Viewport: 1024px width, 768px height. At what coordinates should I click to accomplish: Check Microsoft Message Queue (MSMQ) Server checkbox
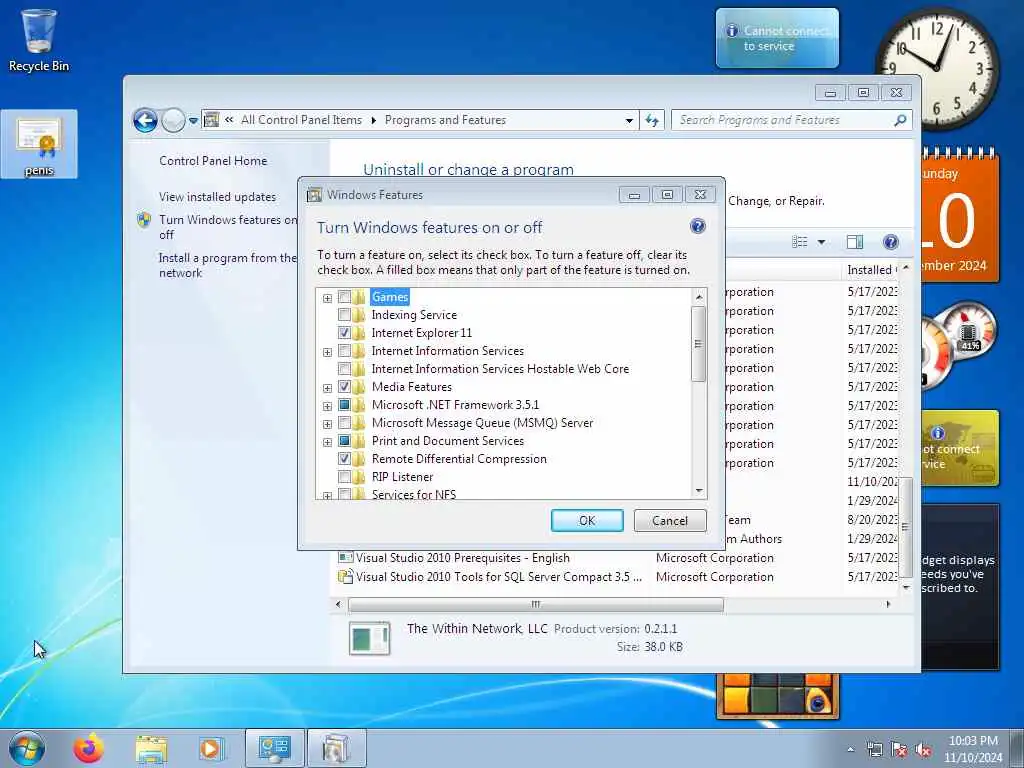(x=344, y=423)
